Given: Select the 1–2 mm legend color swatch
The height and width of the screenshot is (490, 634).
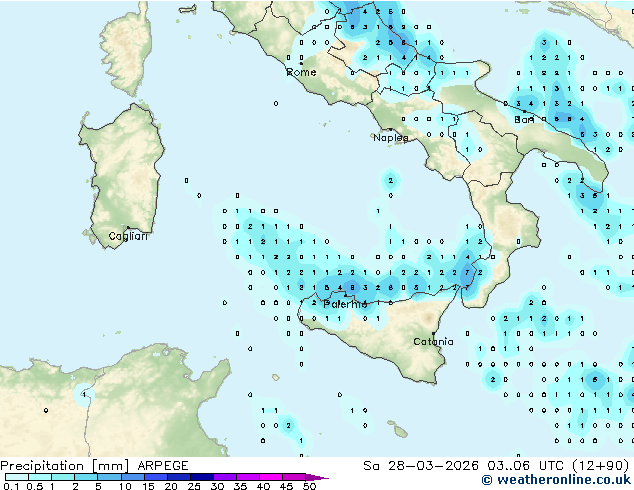Looking at the screenshot, I should (x=63, y=477).
